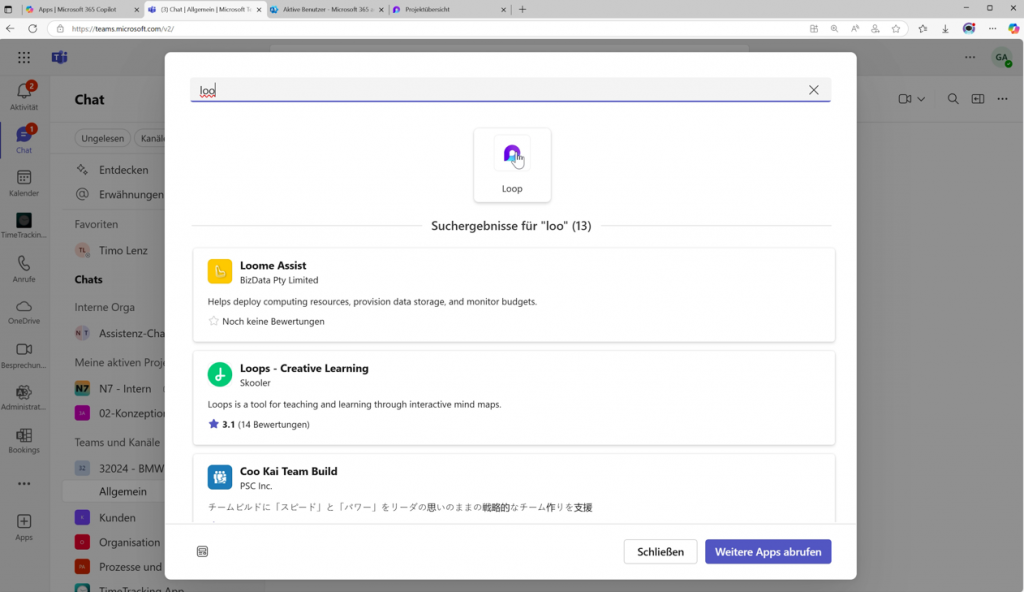Open browser zoom icon in address bar
Viewport: 1024px width, 592px height.
834,29
